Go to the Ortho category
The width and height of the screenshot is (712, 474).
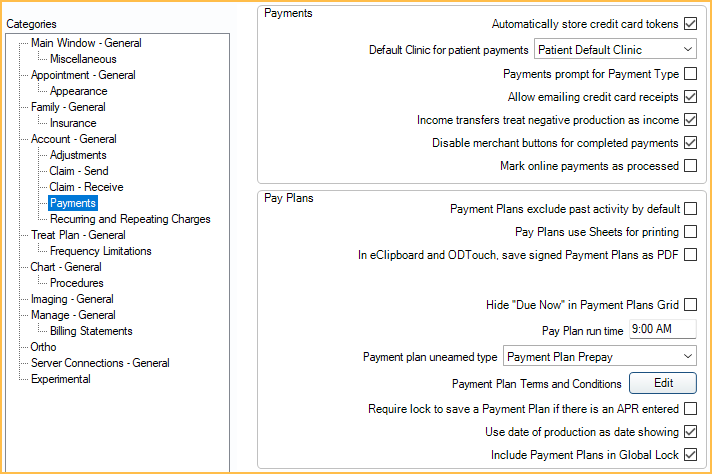[44, 347]
